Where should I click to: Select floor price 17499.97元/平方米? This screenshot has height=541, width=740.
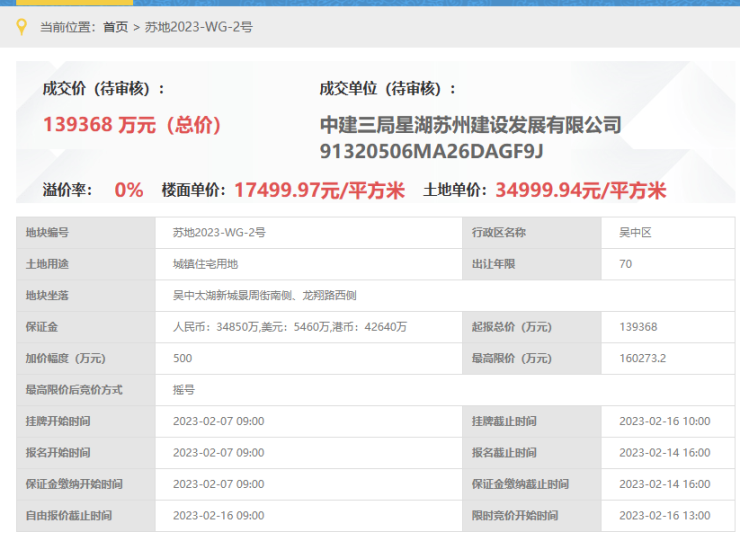pyautogui.click(x=320, y=190)
